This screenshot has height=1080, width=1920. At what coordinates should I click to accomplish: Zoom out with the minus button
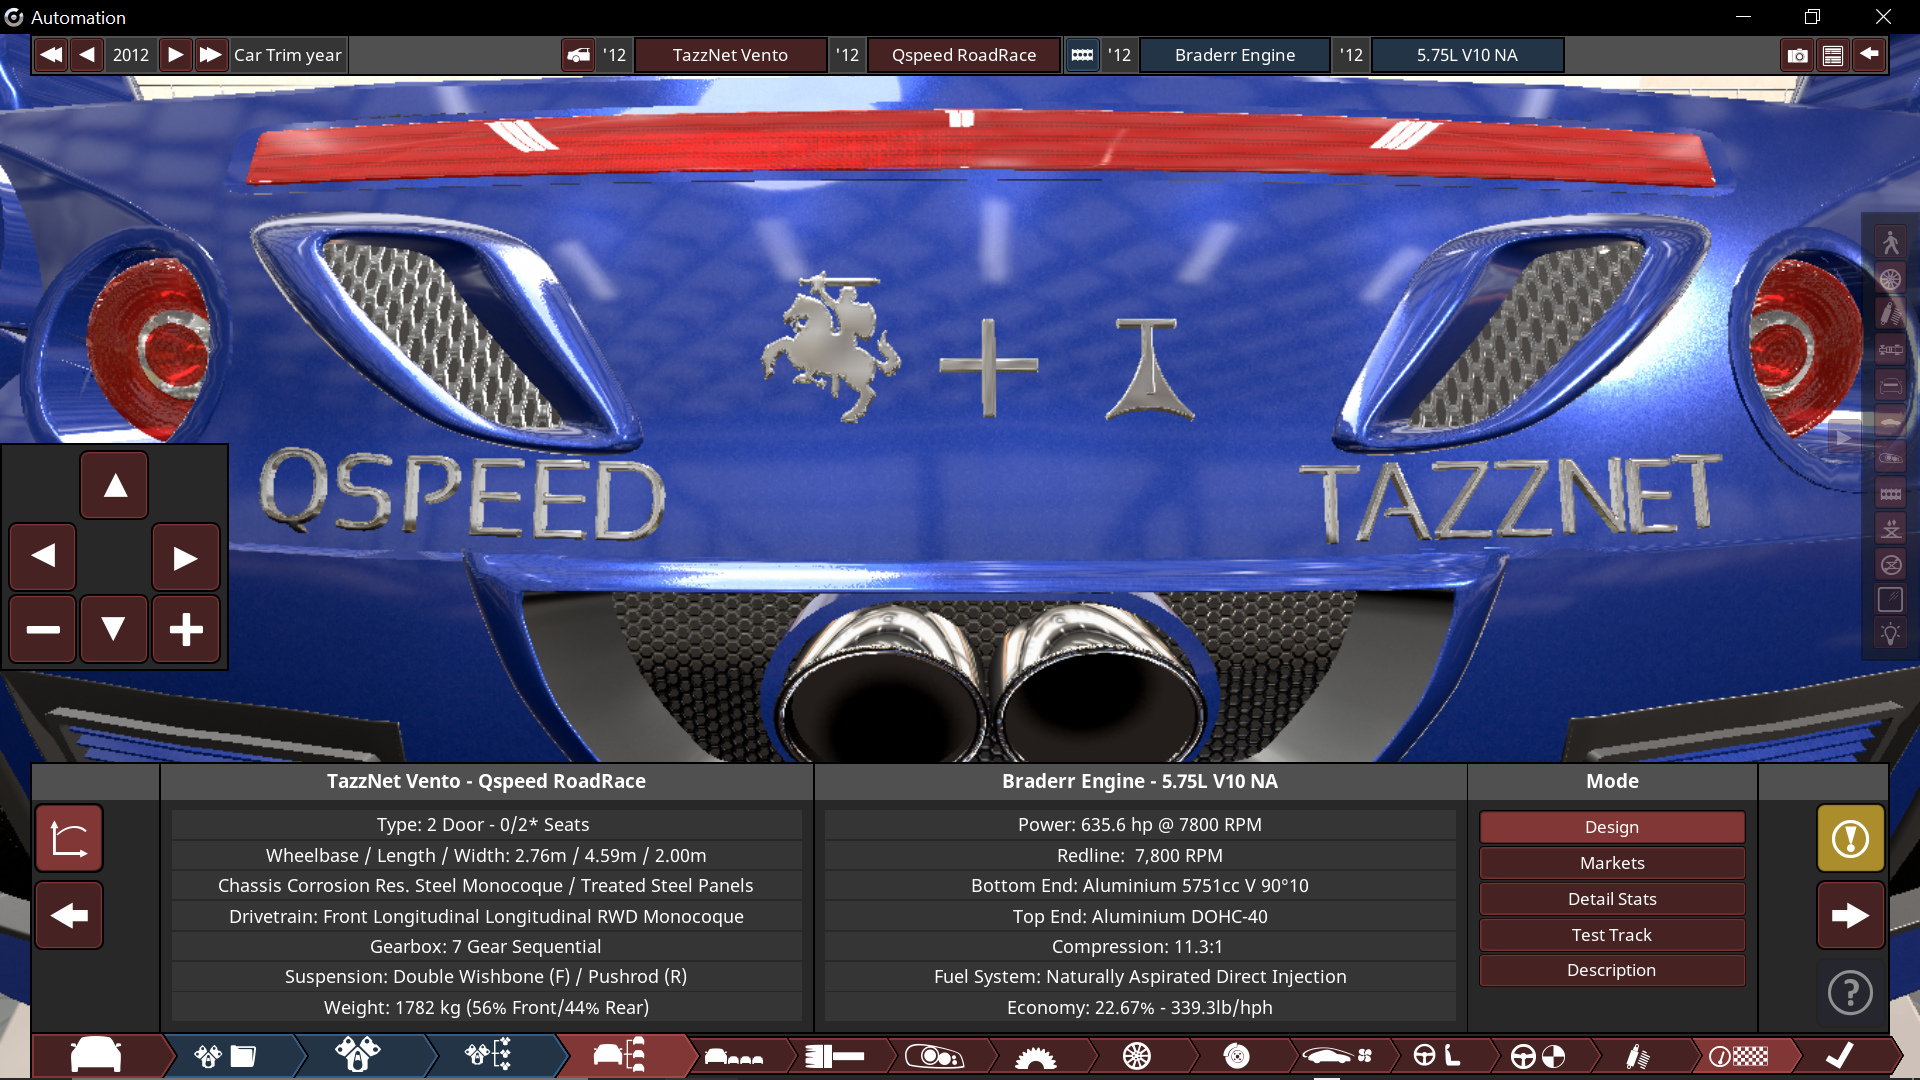tap(43, 629)
